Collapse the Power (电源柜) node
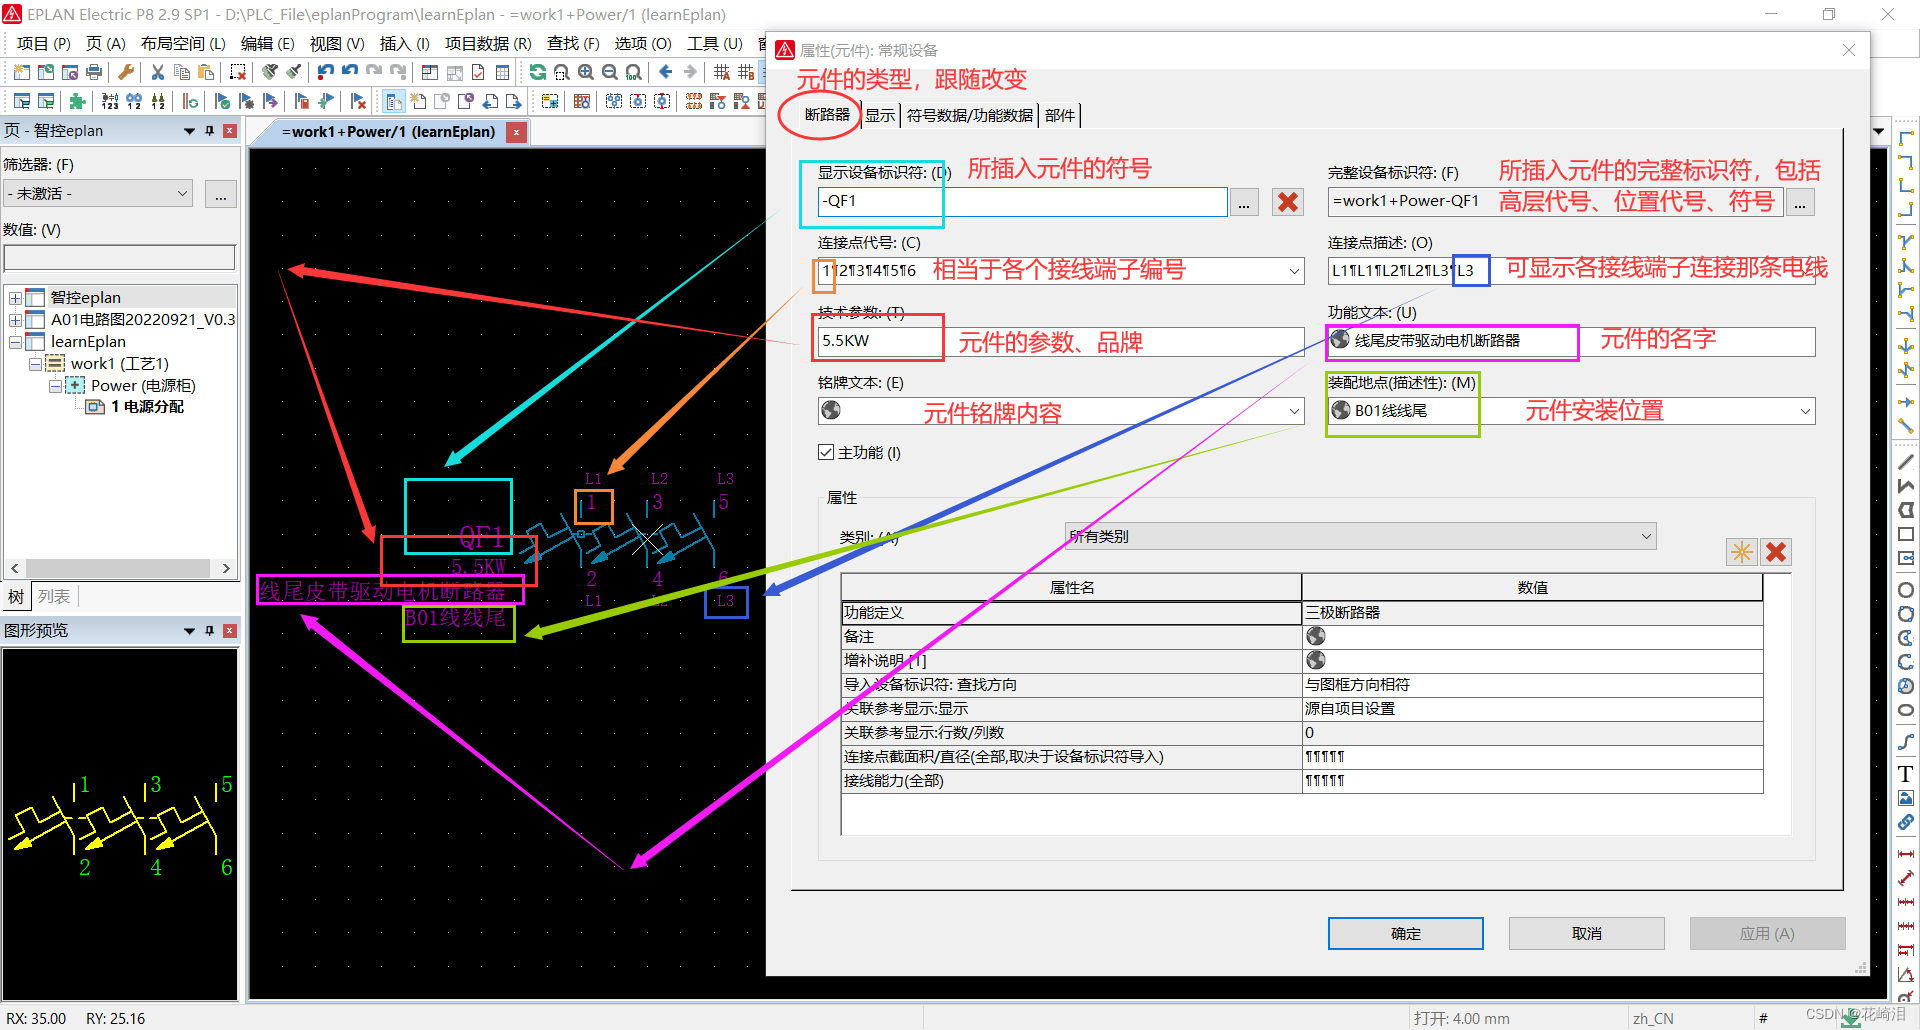1920x1030 pixels. click(55, 386)
